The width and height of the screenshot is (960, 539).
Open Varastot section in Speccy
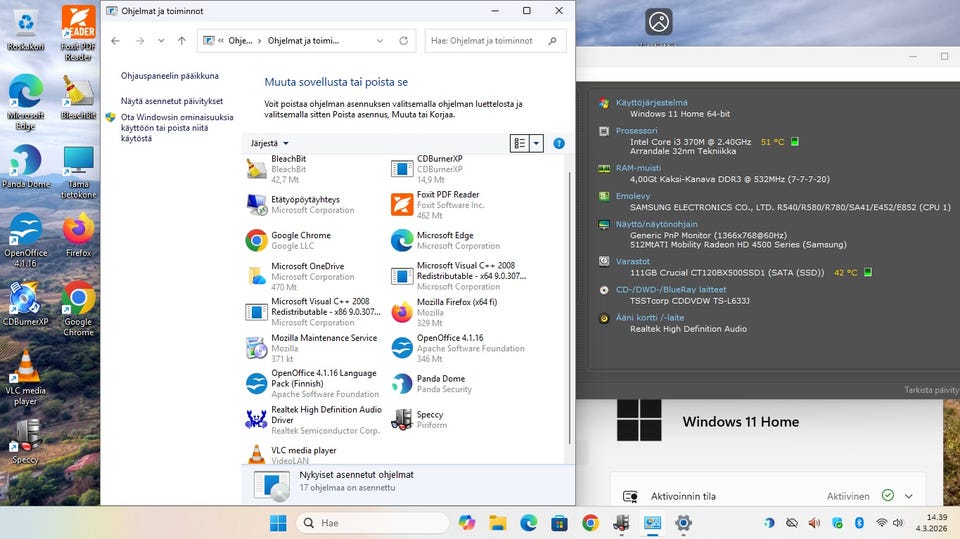[632, 262]
